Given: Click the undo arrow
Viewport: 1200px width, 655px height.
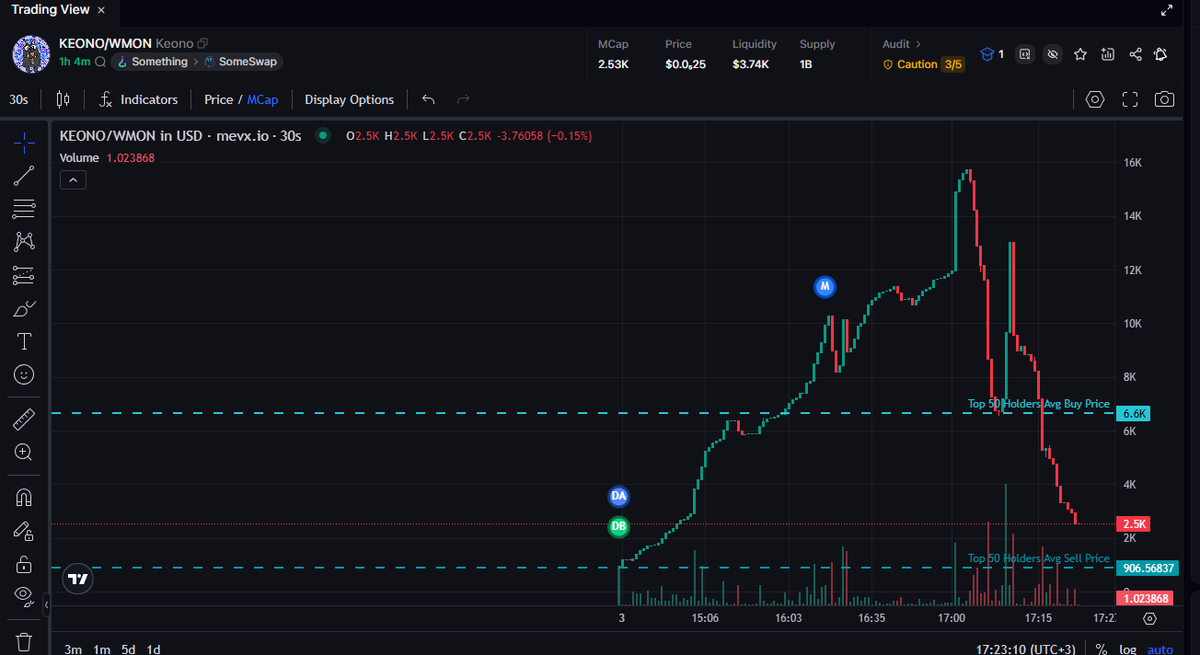Looking at the screenshot, I should 429,99.
